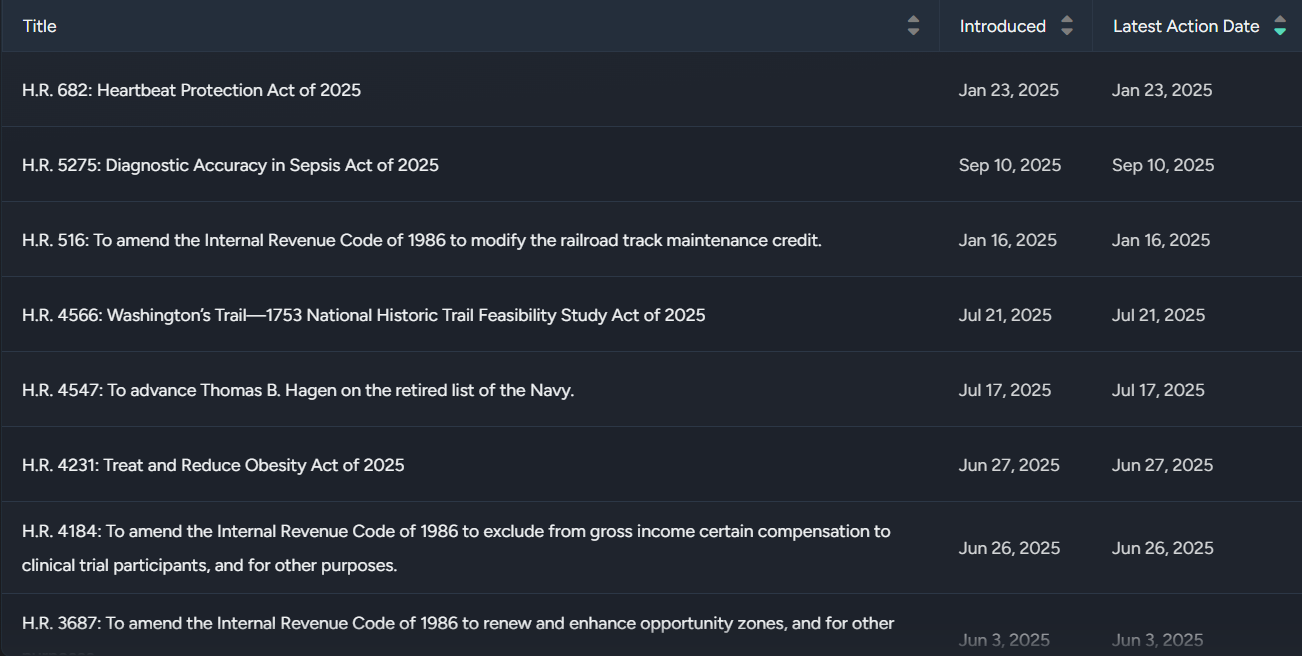Click Jan 16, 2025 in Latest Action column

click(1160, 240)
